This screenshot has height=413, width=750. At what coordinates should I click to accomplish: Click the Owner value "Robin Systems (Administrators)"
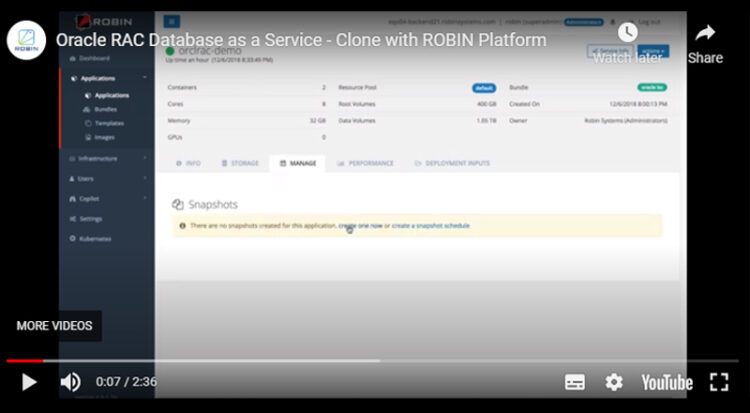tap(626, 121)
